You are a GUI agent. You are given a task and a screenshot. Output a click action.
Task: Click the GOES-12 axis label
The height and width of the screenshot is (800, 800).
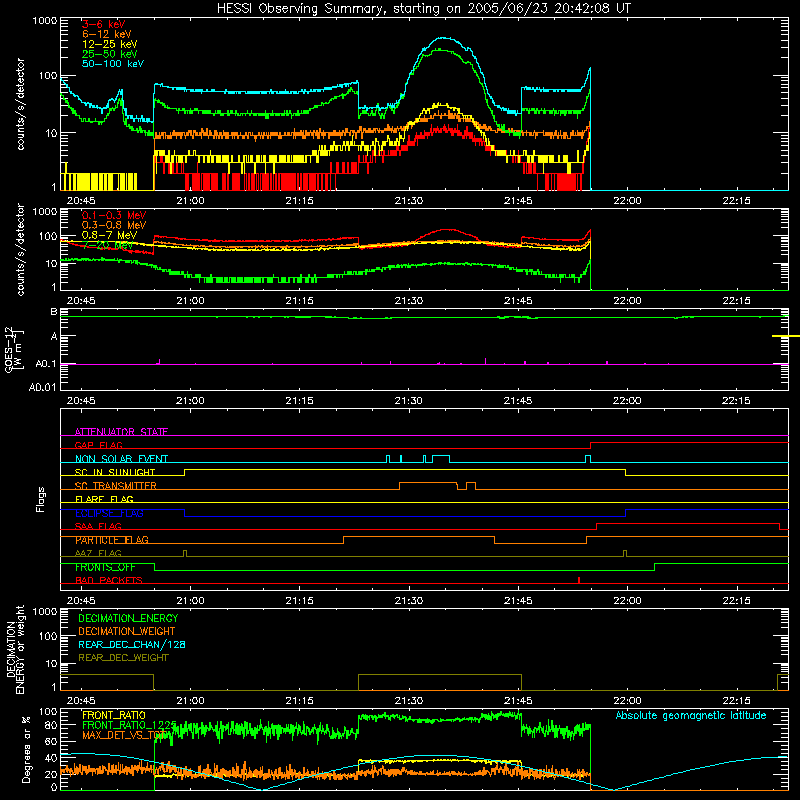[14, 349]
